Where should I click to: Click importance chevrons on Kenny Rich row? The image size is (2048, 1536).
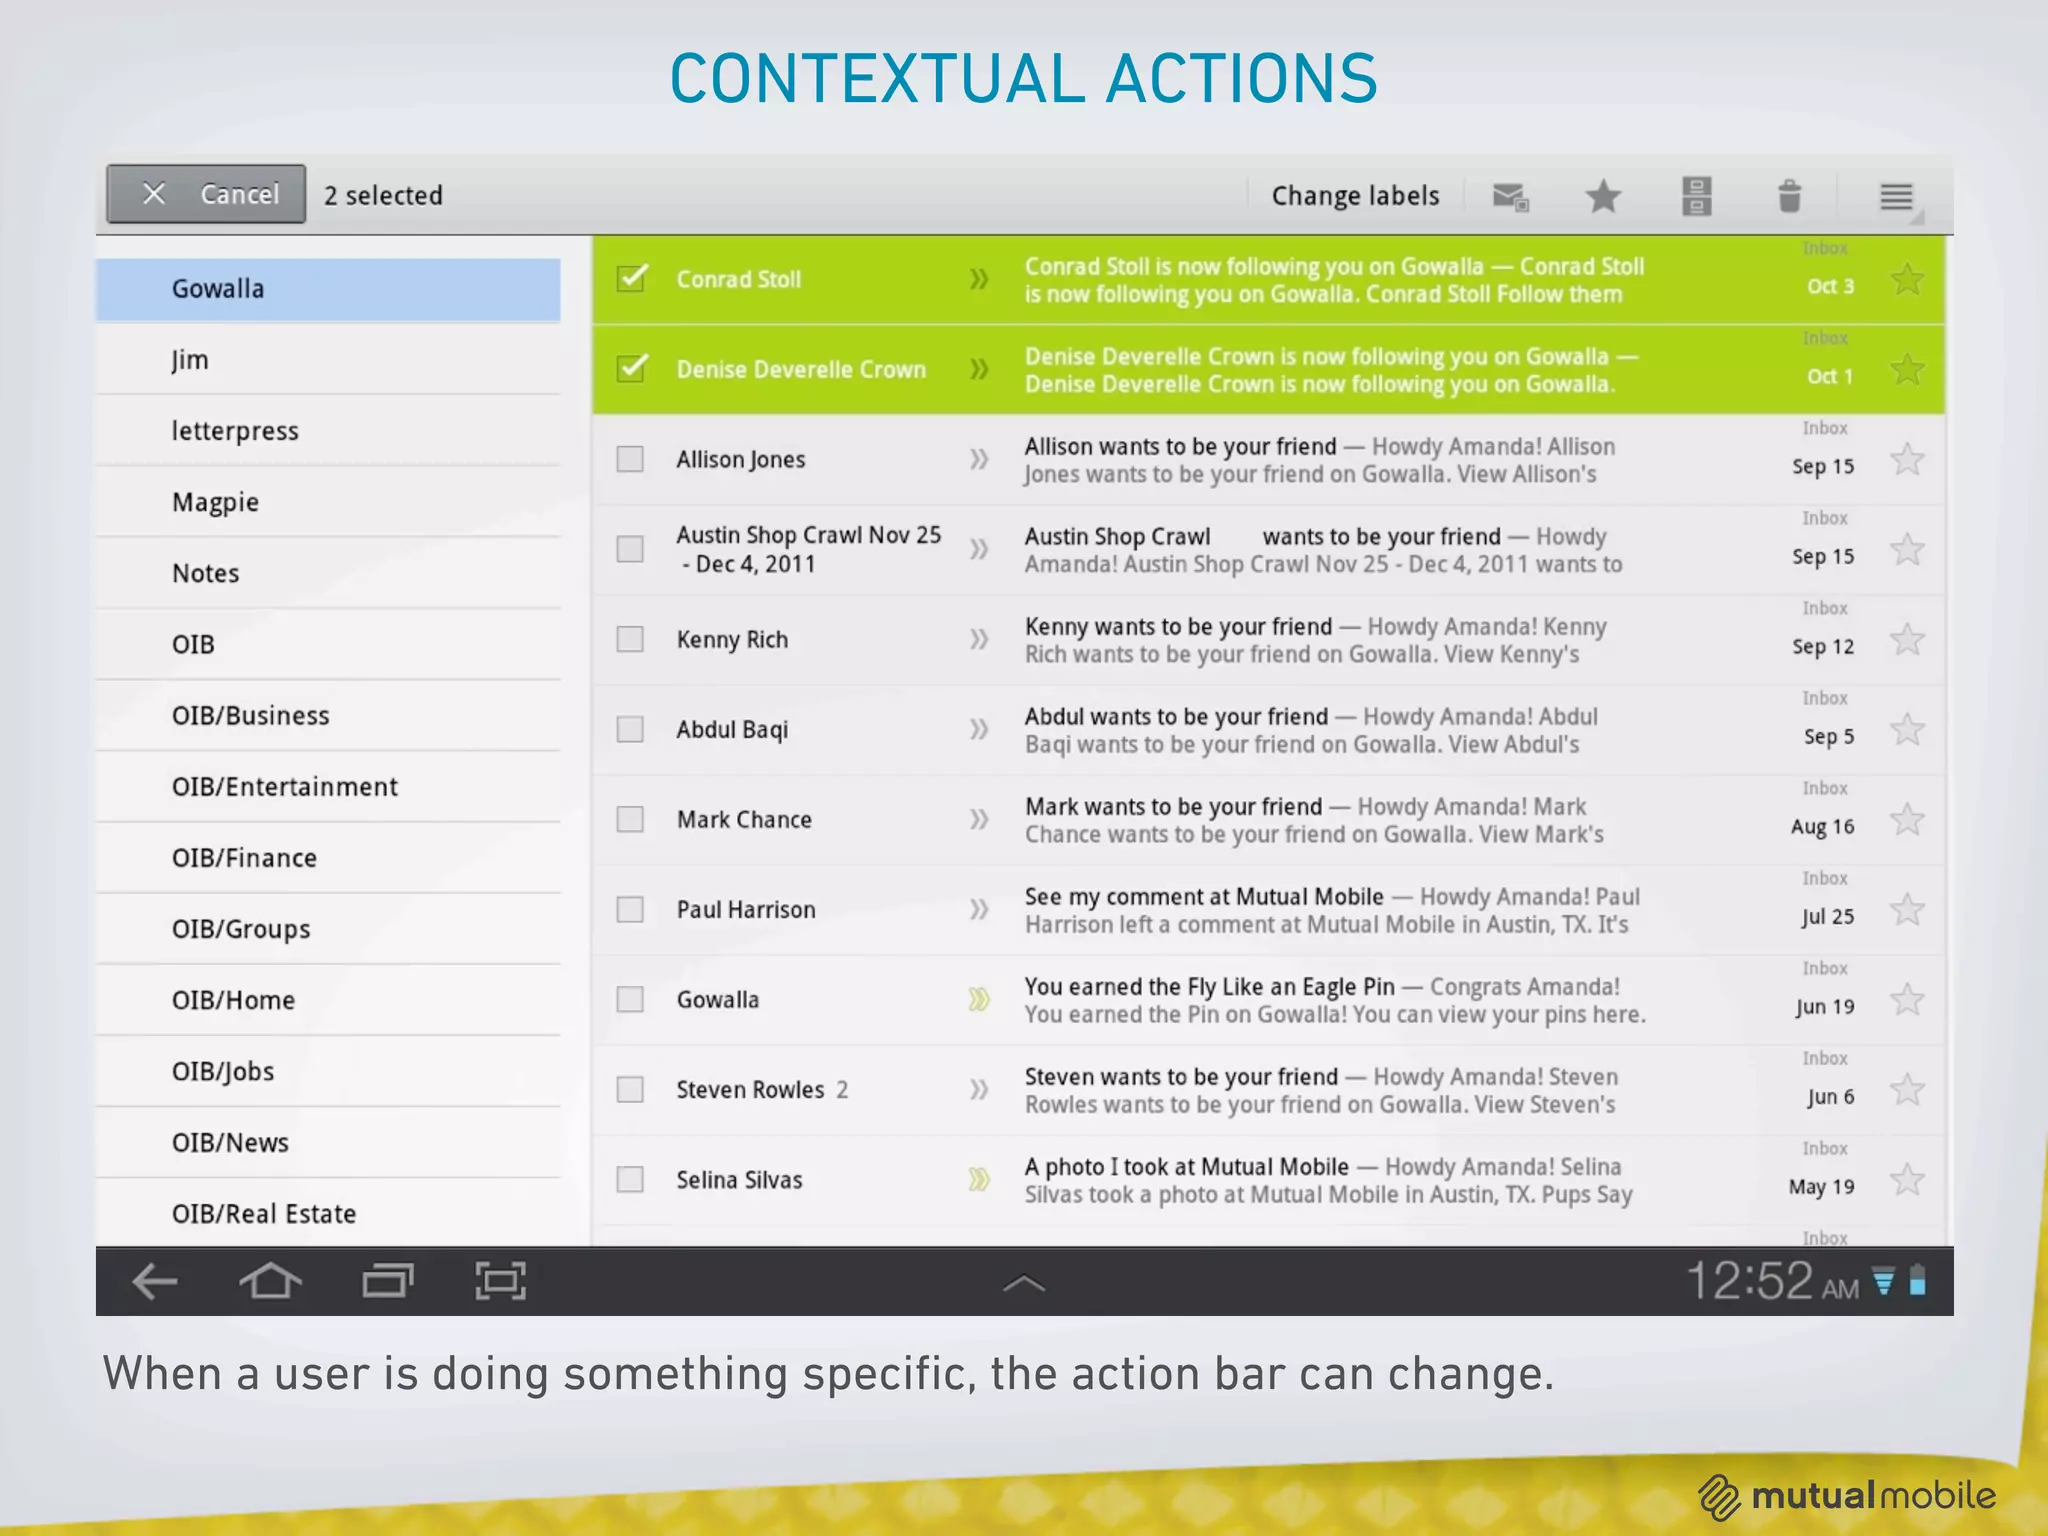coord(979,639)
